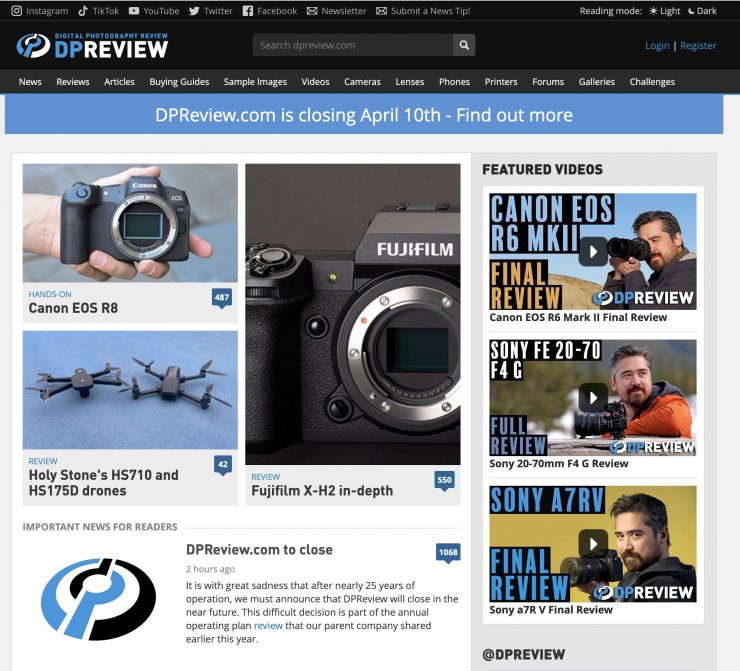Open the TikTok social link icon
740x671 pixels.
(84, 11)
